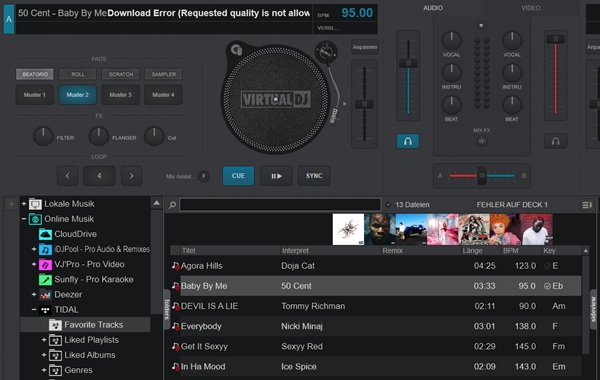Click the Liked Playlists folder icon
Image resolution: width=600 pixels, height=380 pixels.
point(55,340)
